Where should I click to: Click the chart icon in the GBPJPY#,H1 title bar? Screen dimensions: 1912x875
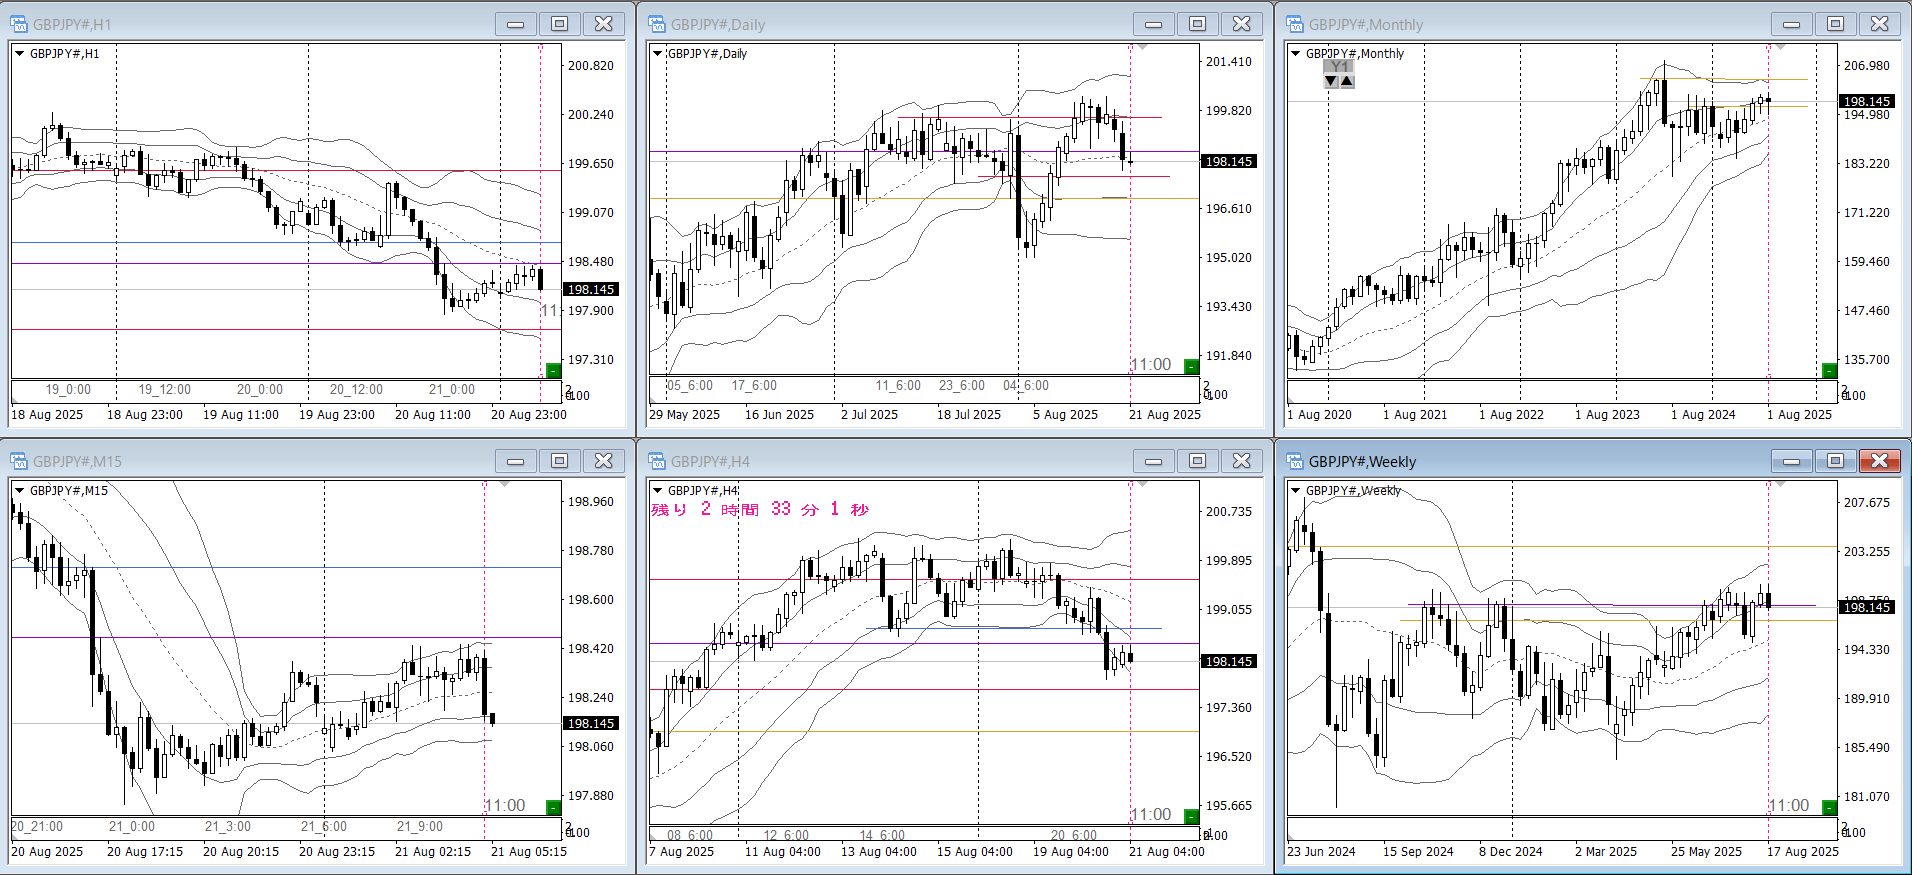point(19,24)
